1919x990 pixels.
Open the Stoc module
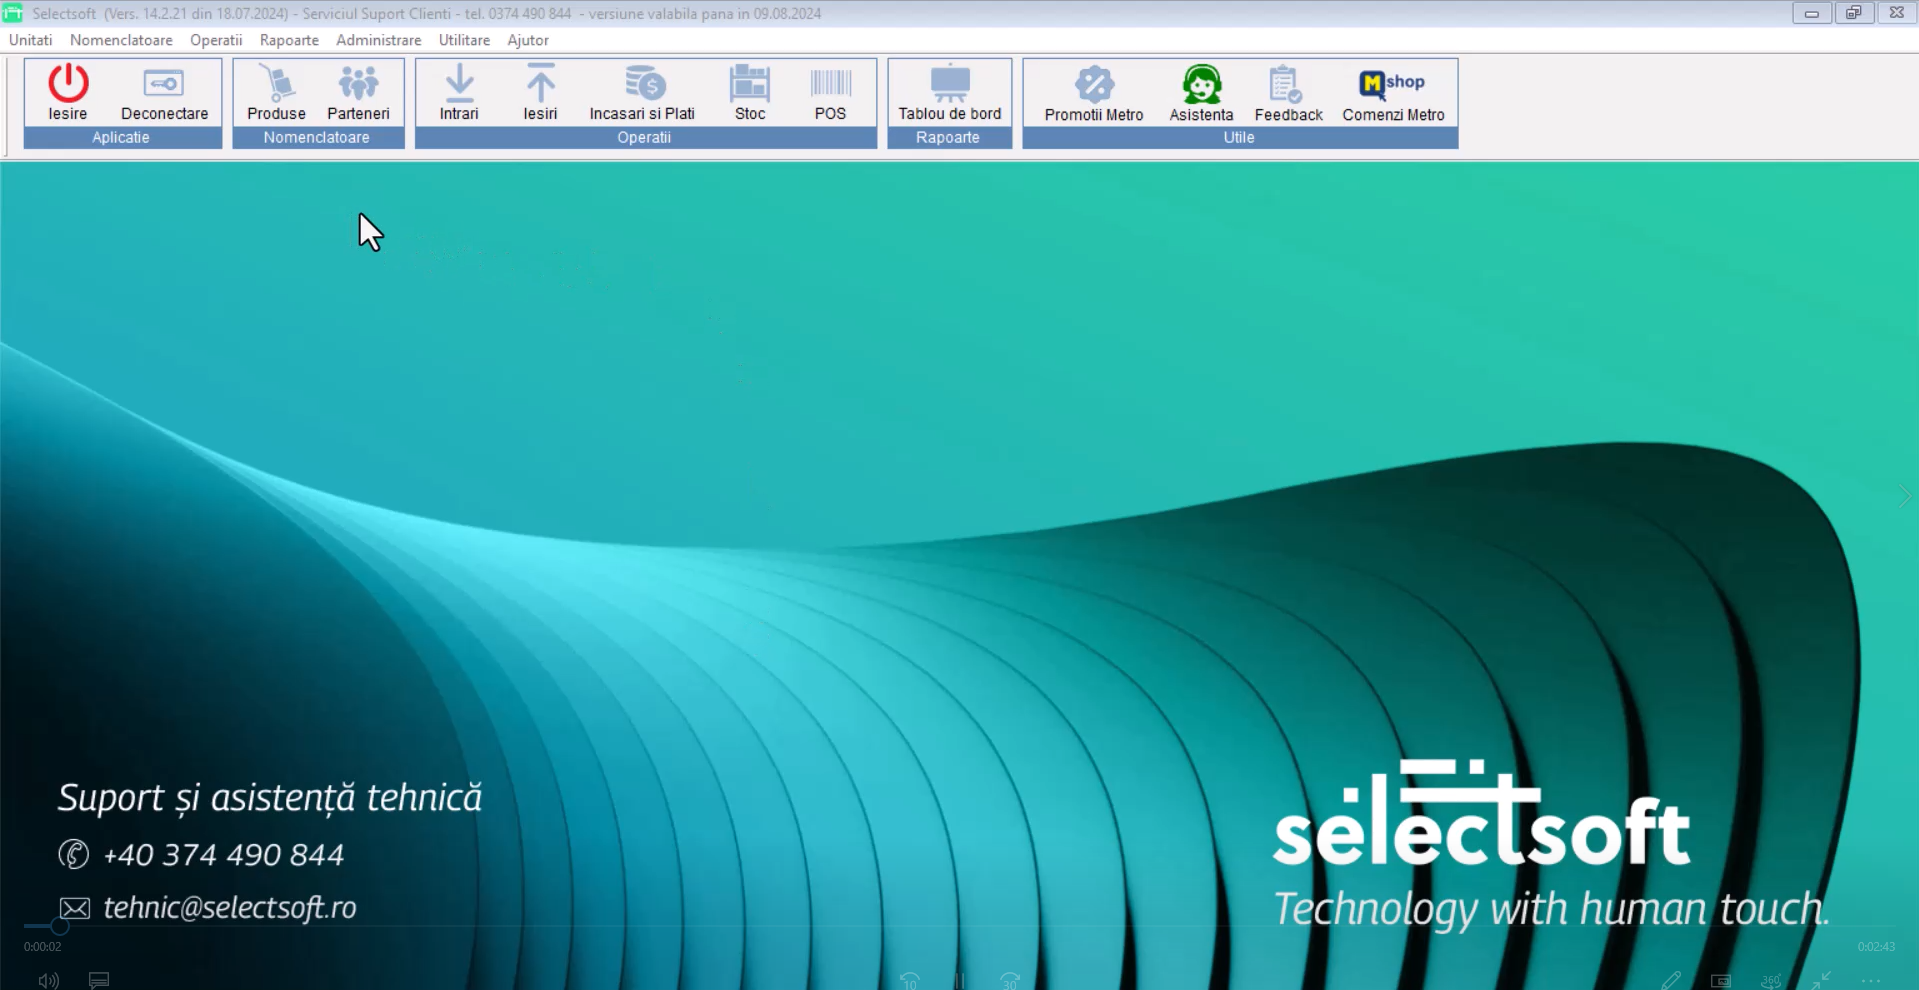click(750, 92)
